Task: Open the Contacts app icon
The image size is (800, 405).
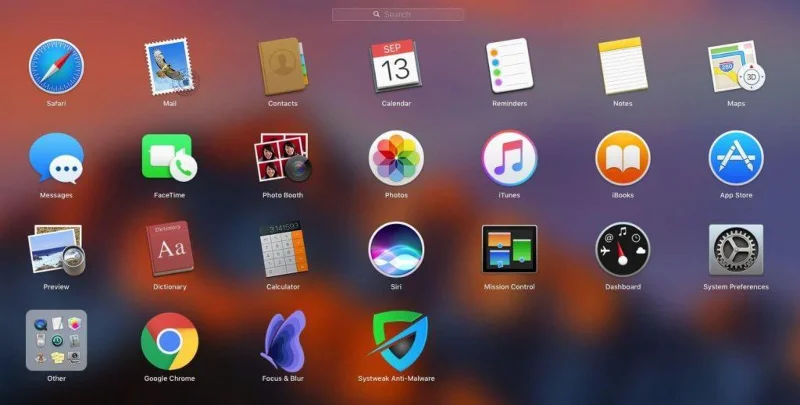Action: [283, 66]
